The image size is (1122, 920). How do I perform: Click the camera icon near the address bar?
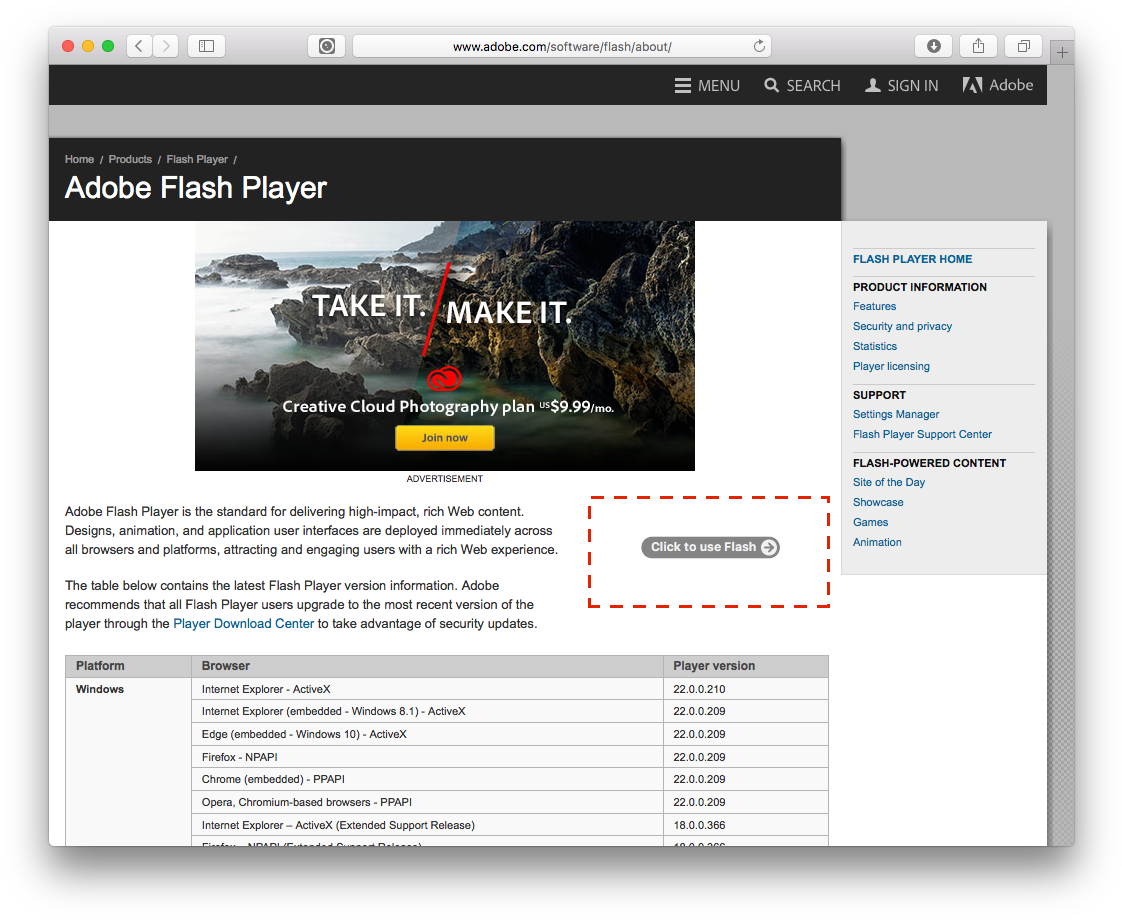pyautogui.click(x=326, y=46)
